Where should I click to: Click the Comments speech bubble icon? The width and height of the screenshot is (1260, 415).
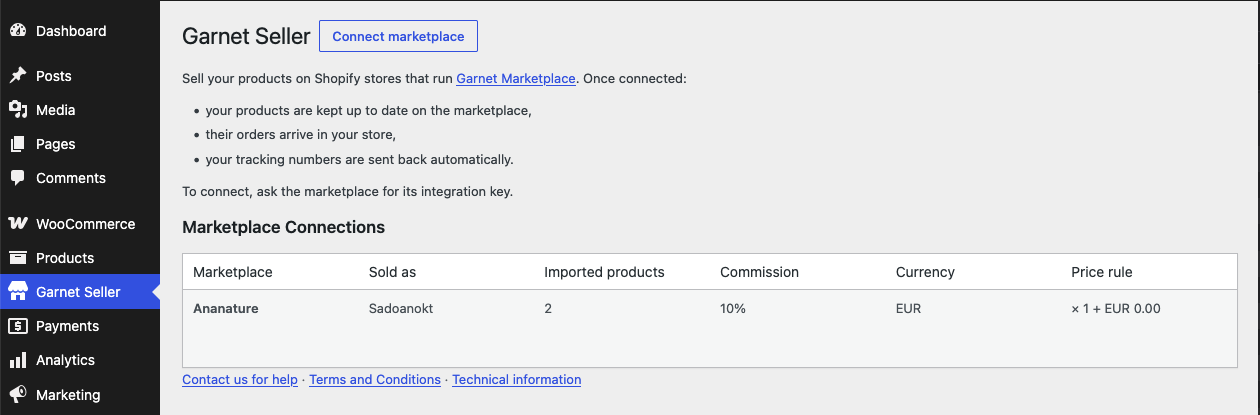pyautogui.click(x=18, y=178)
